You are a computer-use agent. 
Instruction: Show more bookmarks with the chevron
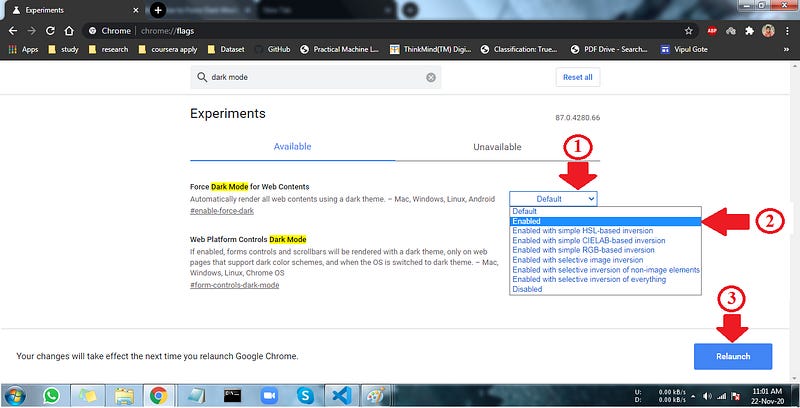[x=786, y=49]
